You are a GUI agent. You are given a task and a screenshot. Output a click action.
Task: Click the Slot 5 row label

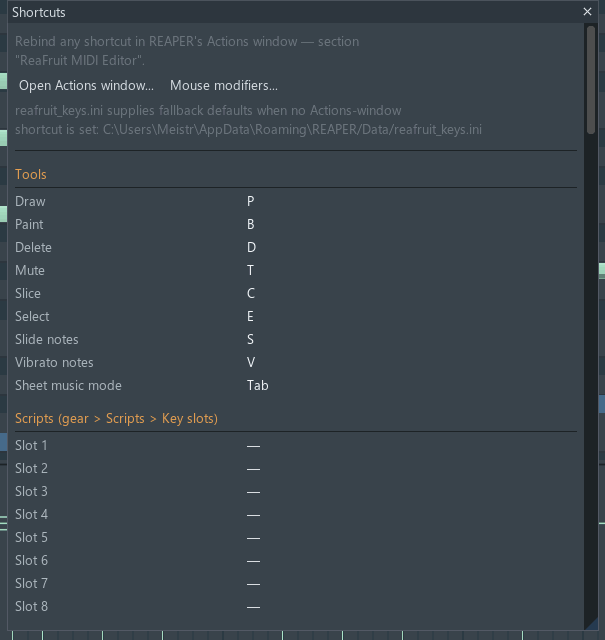pos(31,538)
